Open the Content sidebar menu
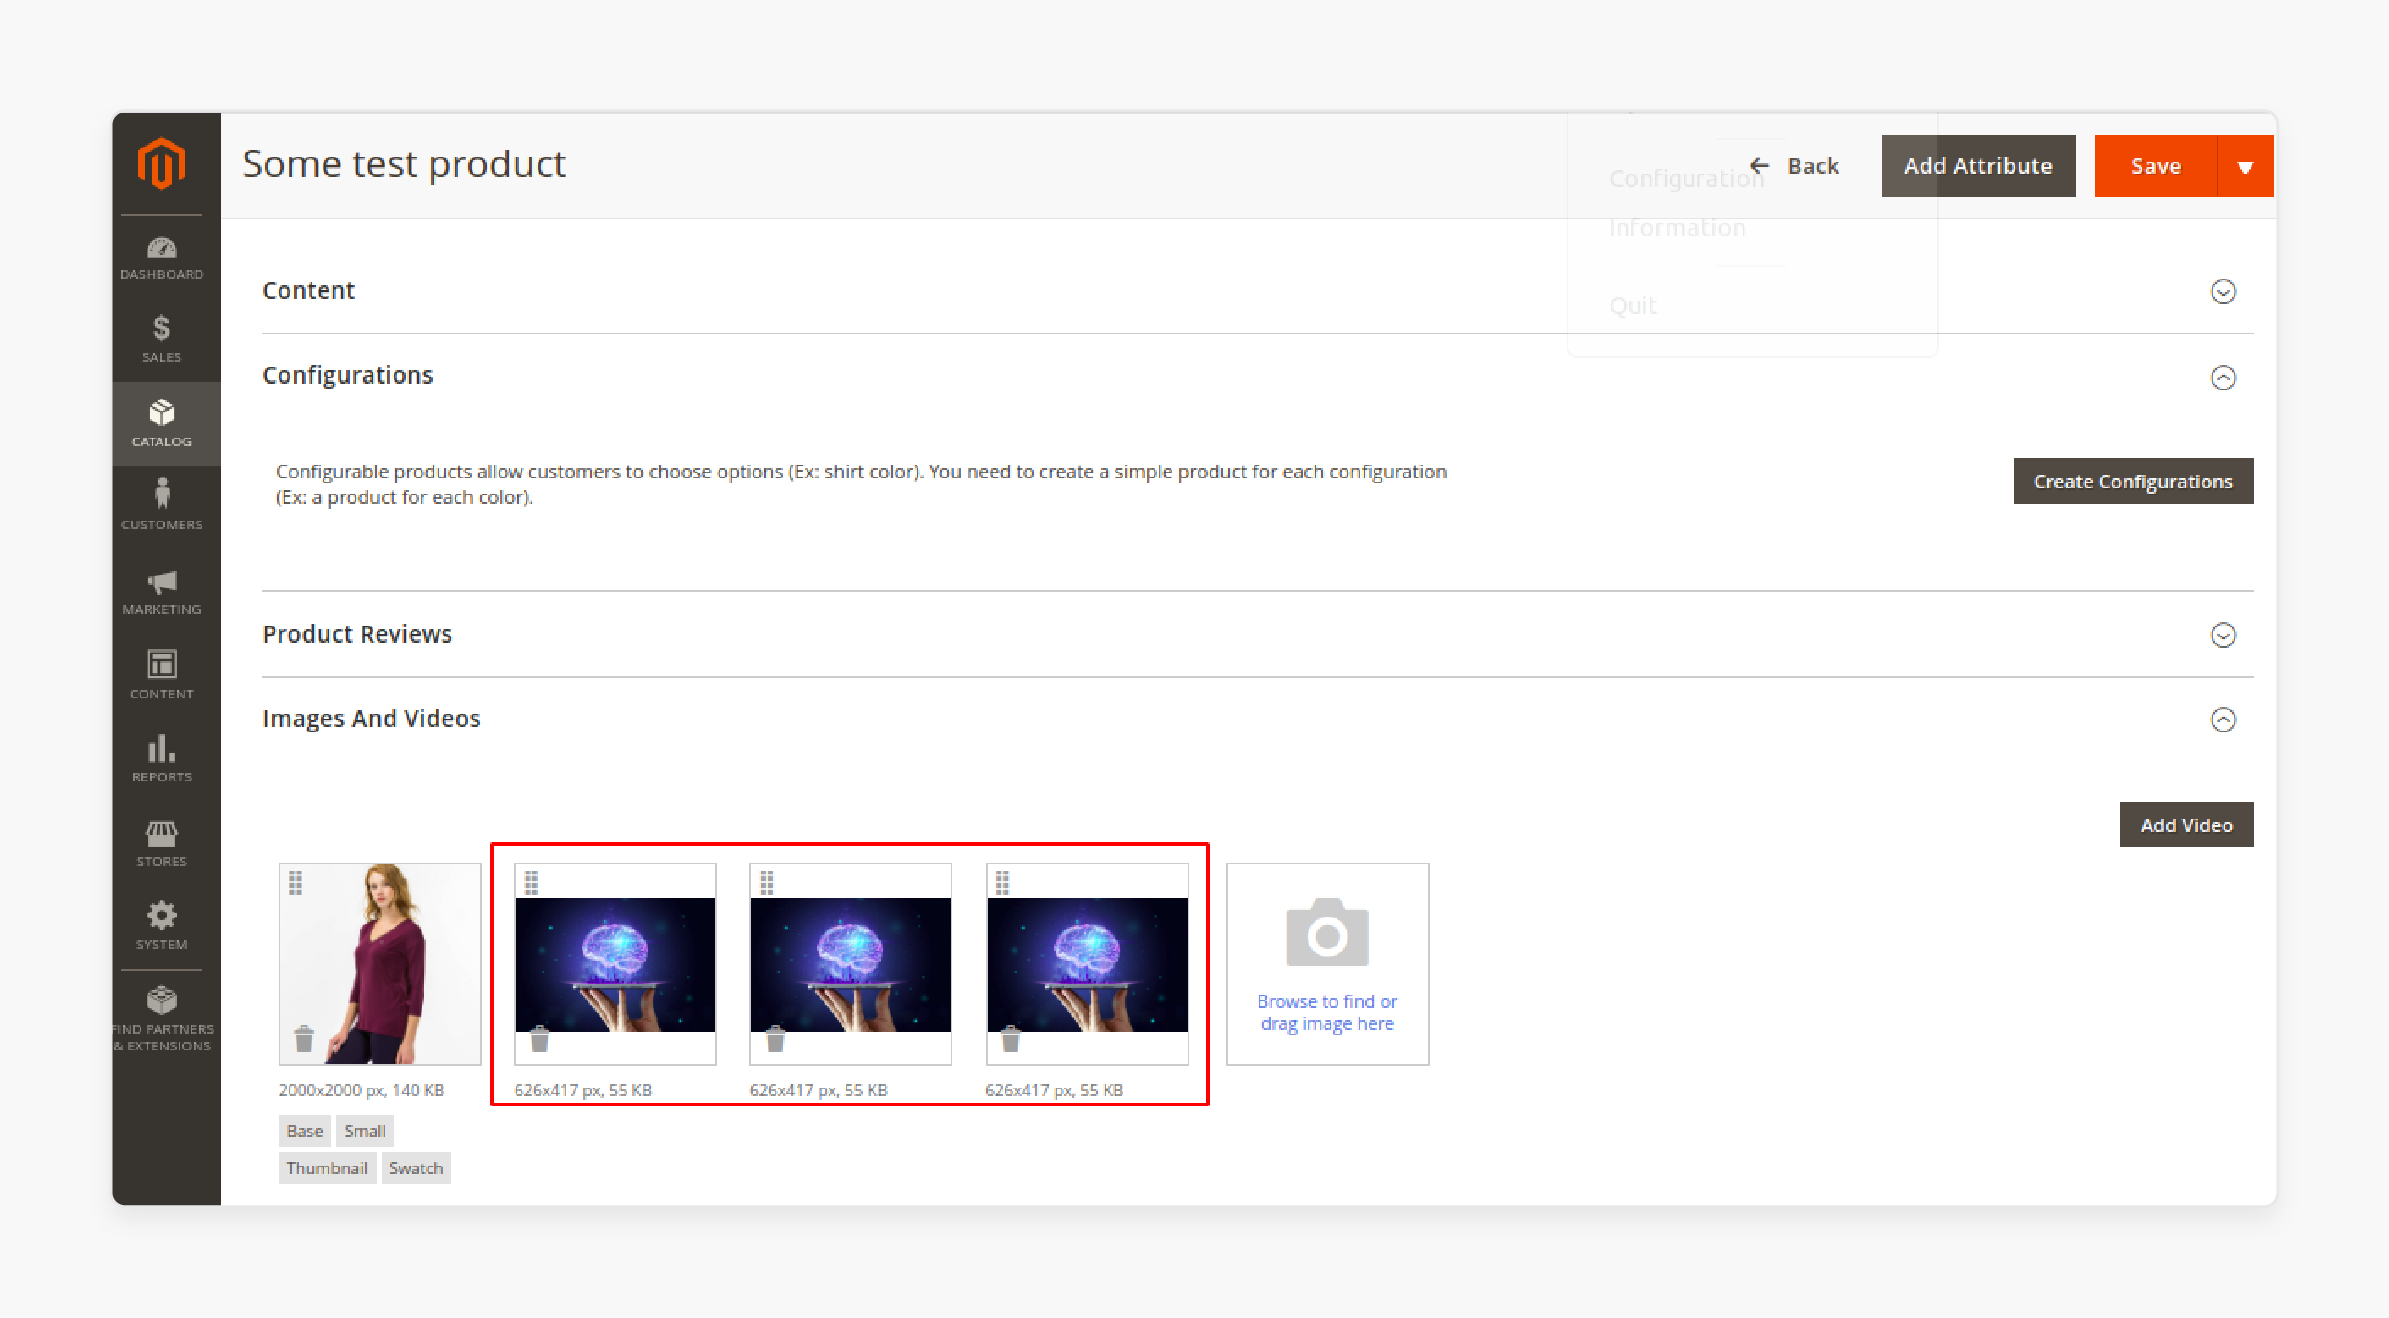Screen dimensions: 2389x1318 (162, 675)
